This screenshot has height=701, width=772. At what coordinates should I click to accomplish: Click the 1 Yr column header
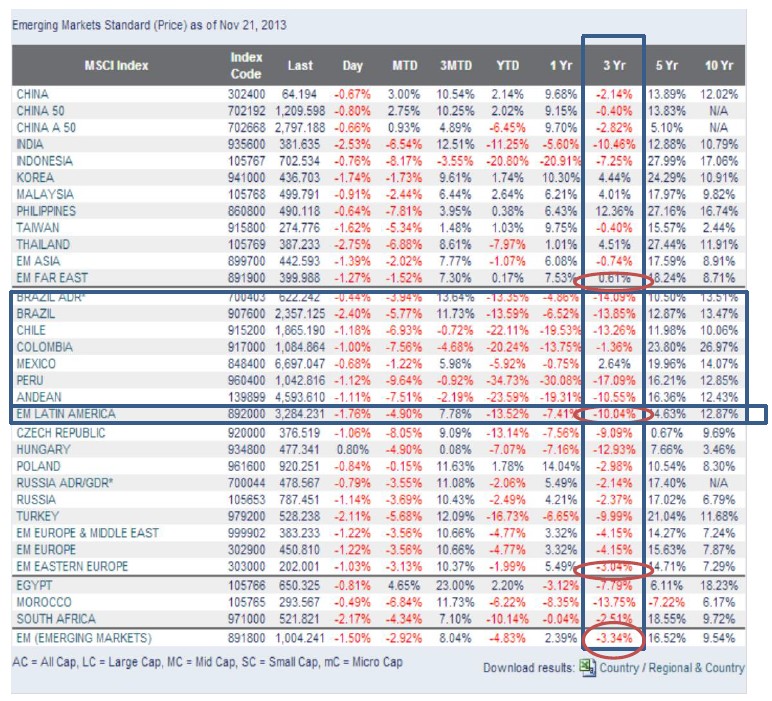tap(561, 65)
